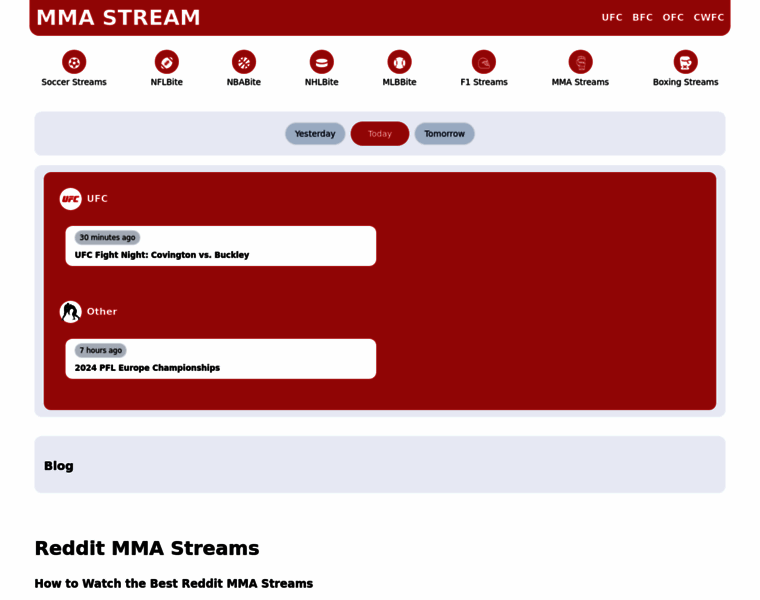Click the UFC section heading text
Image resolution: width=760 pixels, height=600 pixels.
point(97,199)
